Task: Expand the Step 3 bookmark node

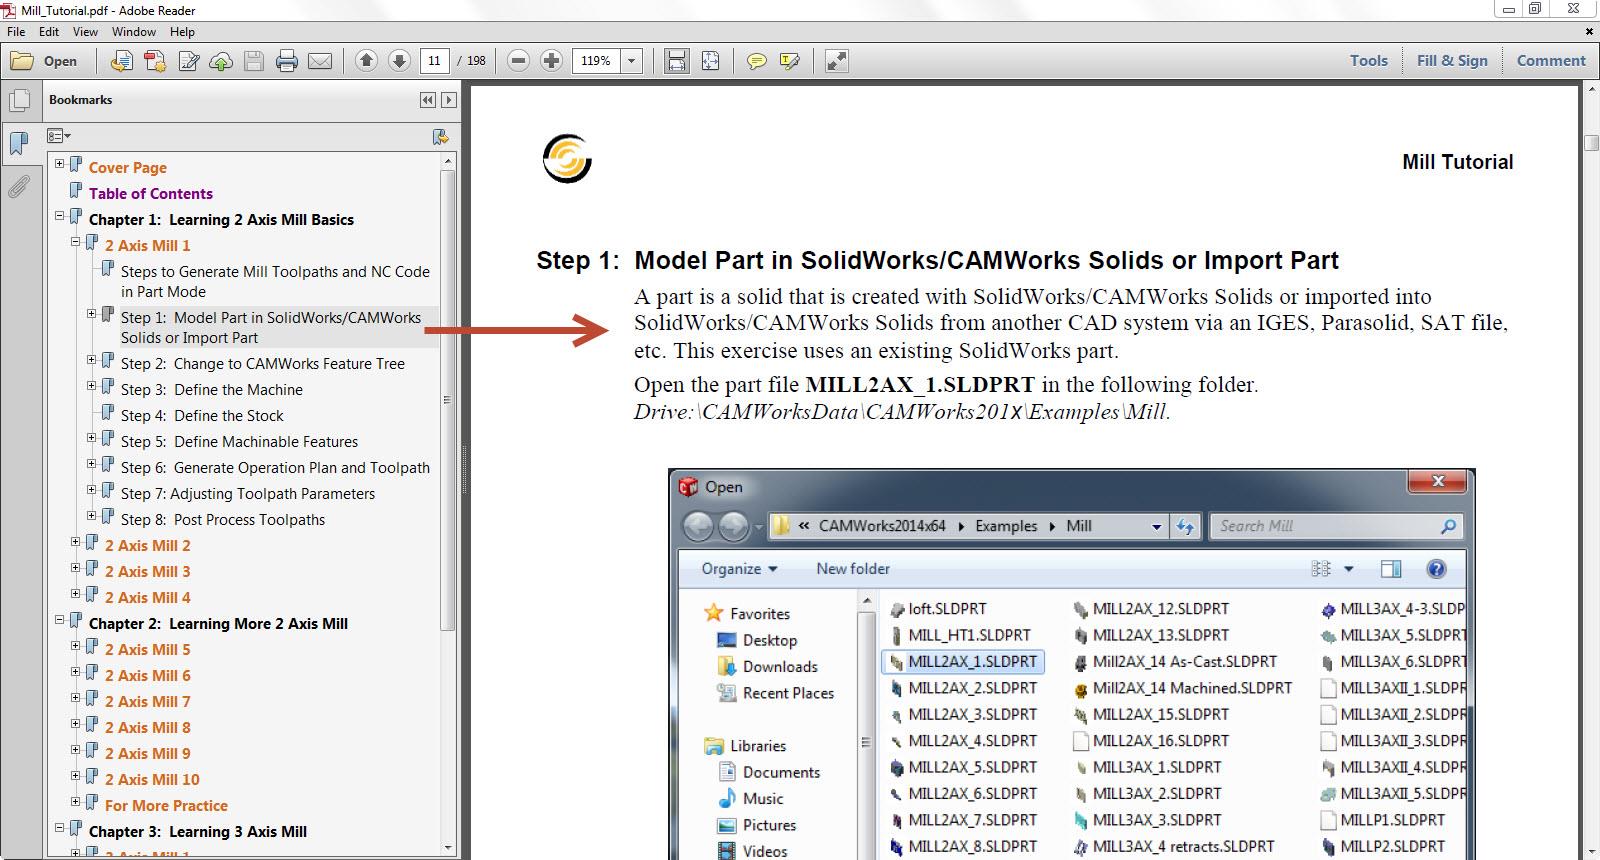Action: click(x=92, y=385)
